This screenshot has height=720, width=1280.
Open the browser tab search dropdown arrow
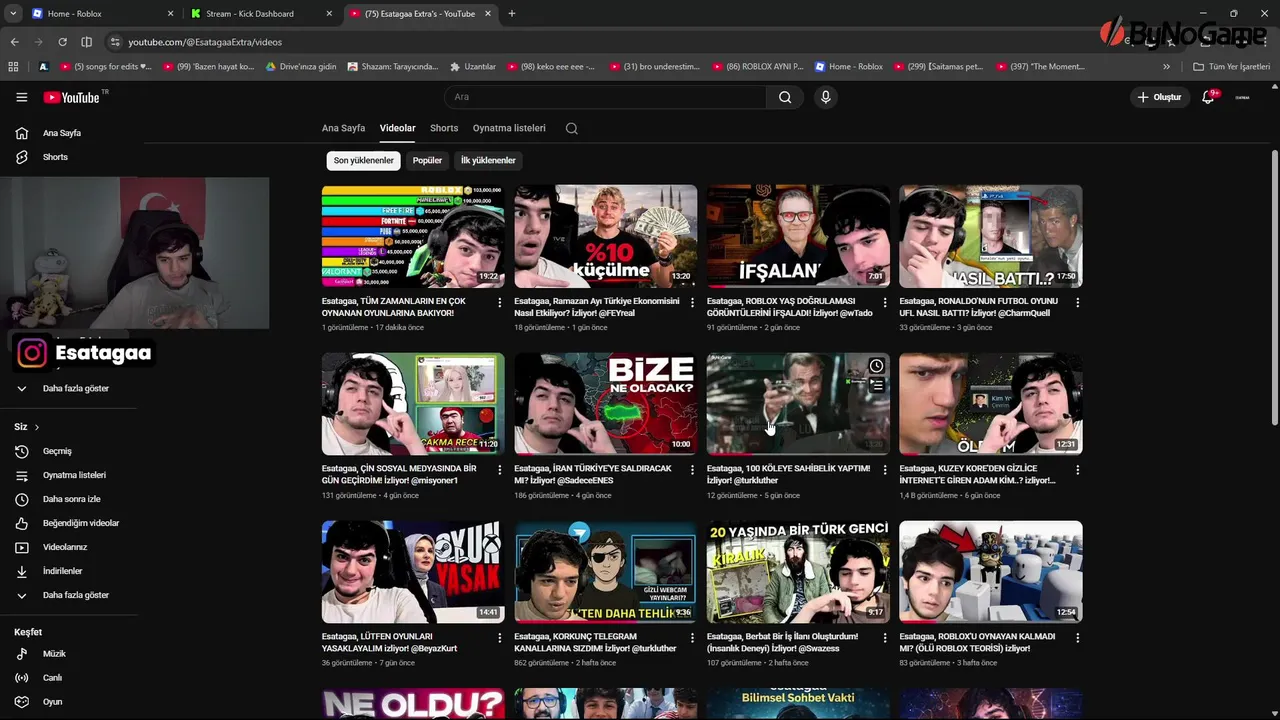coord(13,14)
